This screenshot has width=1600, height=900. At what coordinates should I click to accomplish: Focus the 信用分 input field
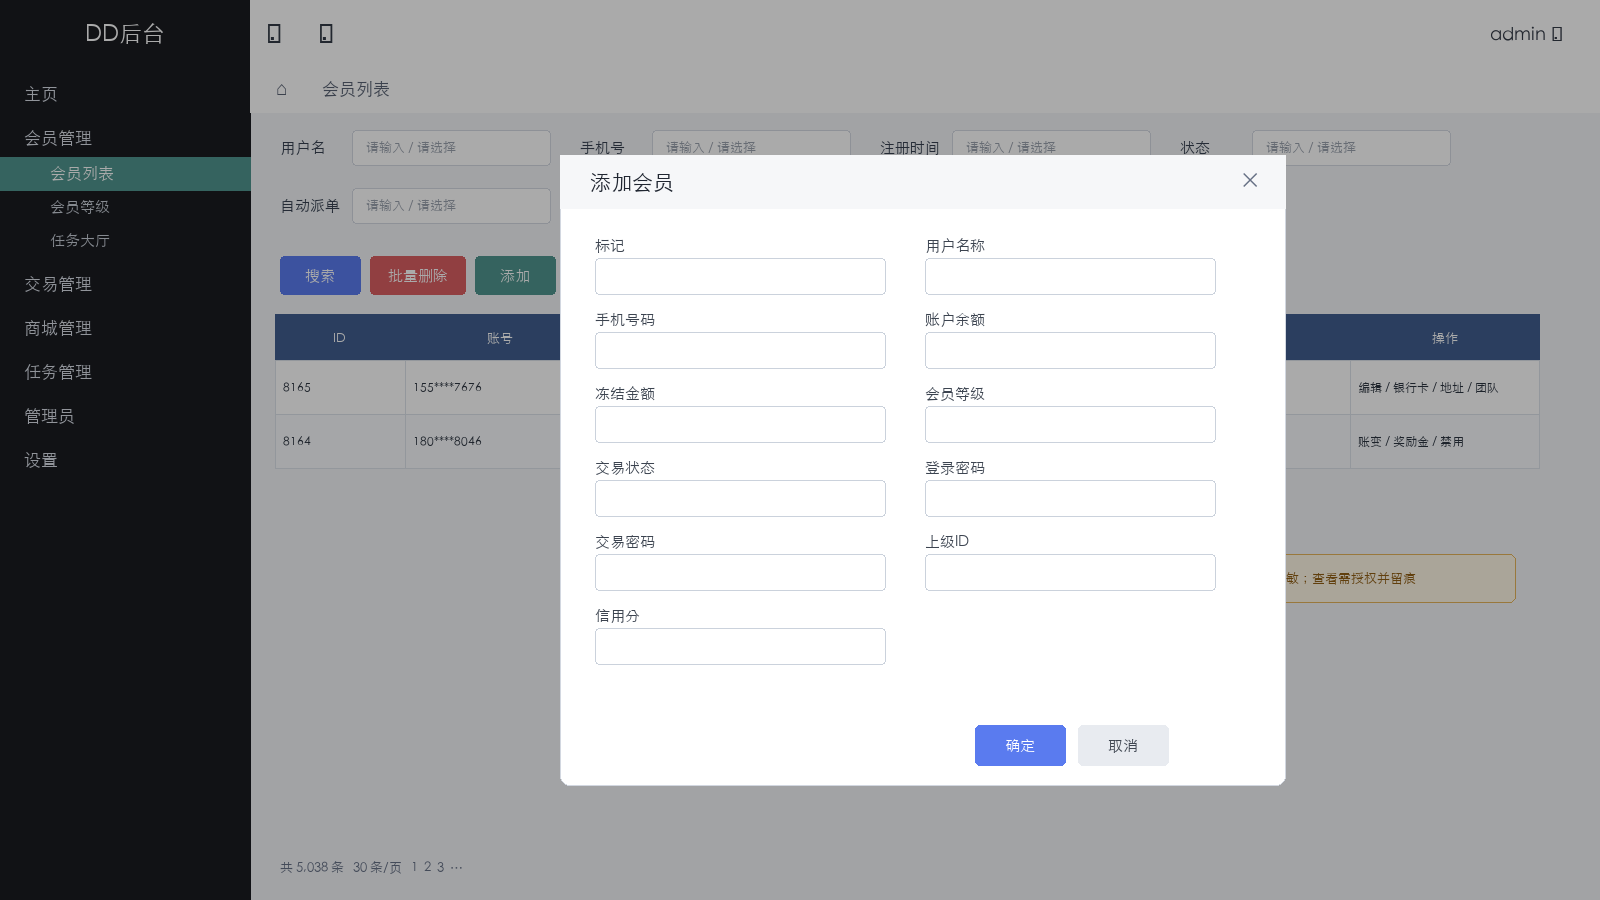click(740, 646)
